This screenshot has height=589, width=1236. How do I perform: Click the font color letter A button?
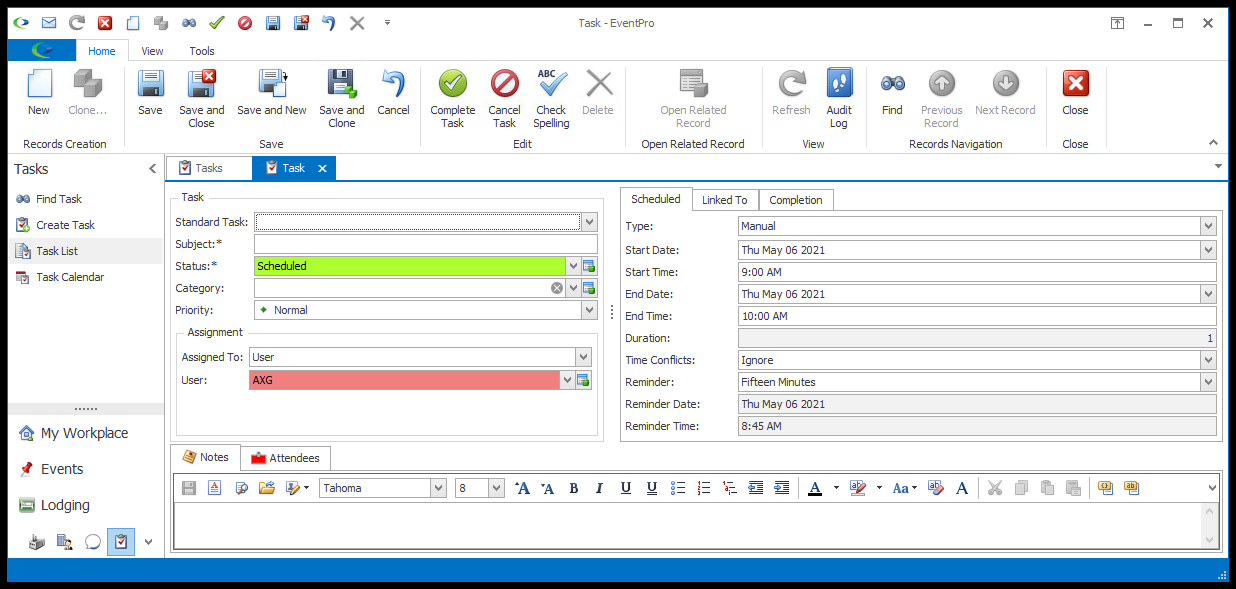click(x=815, y=488)
